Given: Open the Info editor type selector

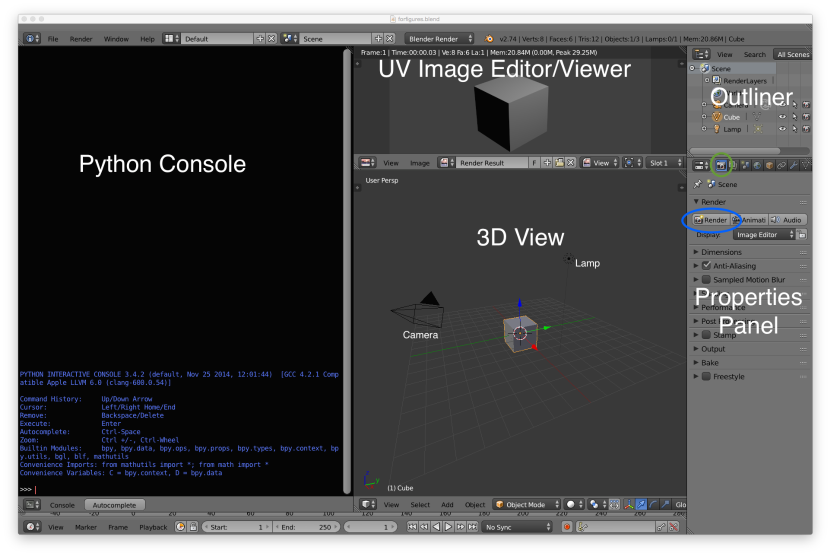Looking at the screenshot, I should [x=32, y=39].
